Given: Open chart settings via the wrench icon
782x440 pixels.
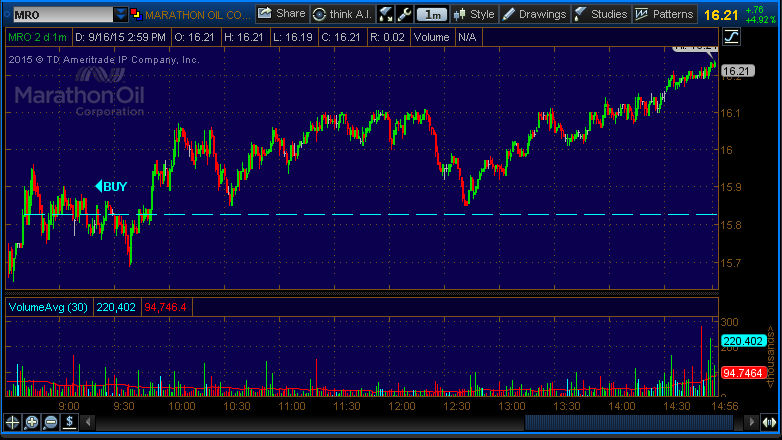Looking at the screenshot, I should tap(403, 15).
